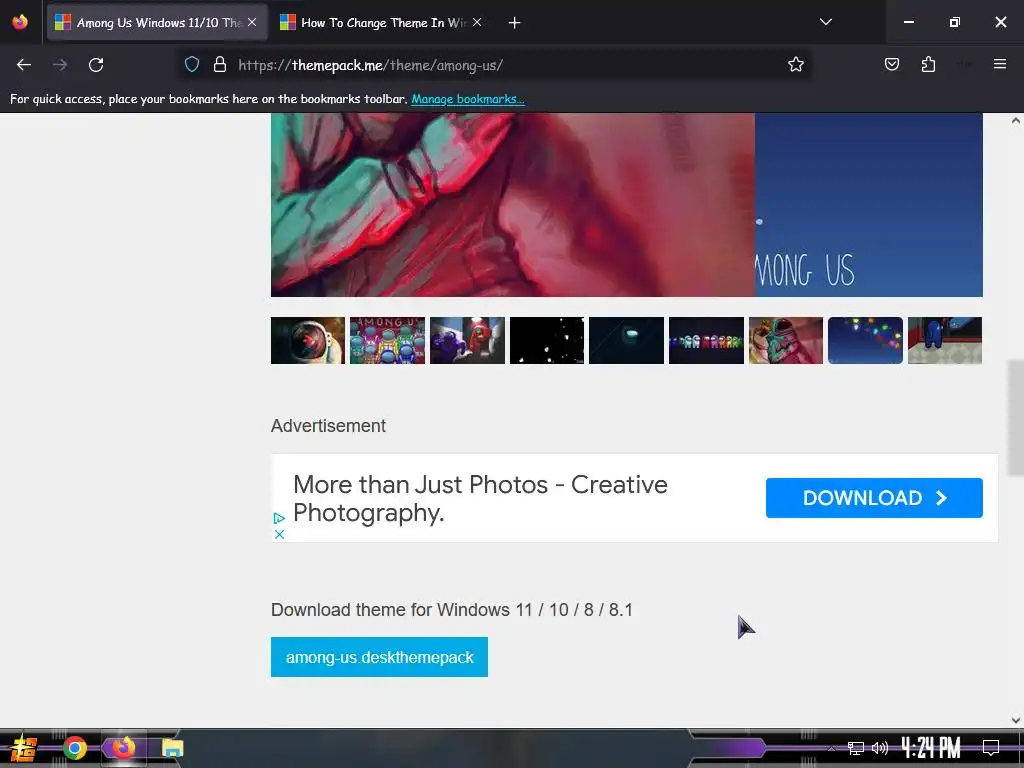
Task: Open Save to Pocket icon
Action: [x=891, y=64]
